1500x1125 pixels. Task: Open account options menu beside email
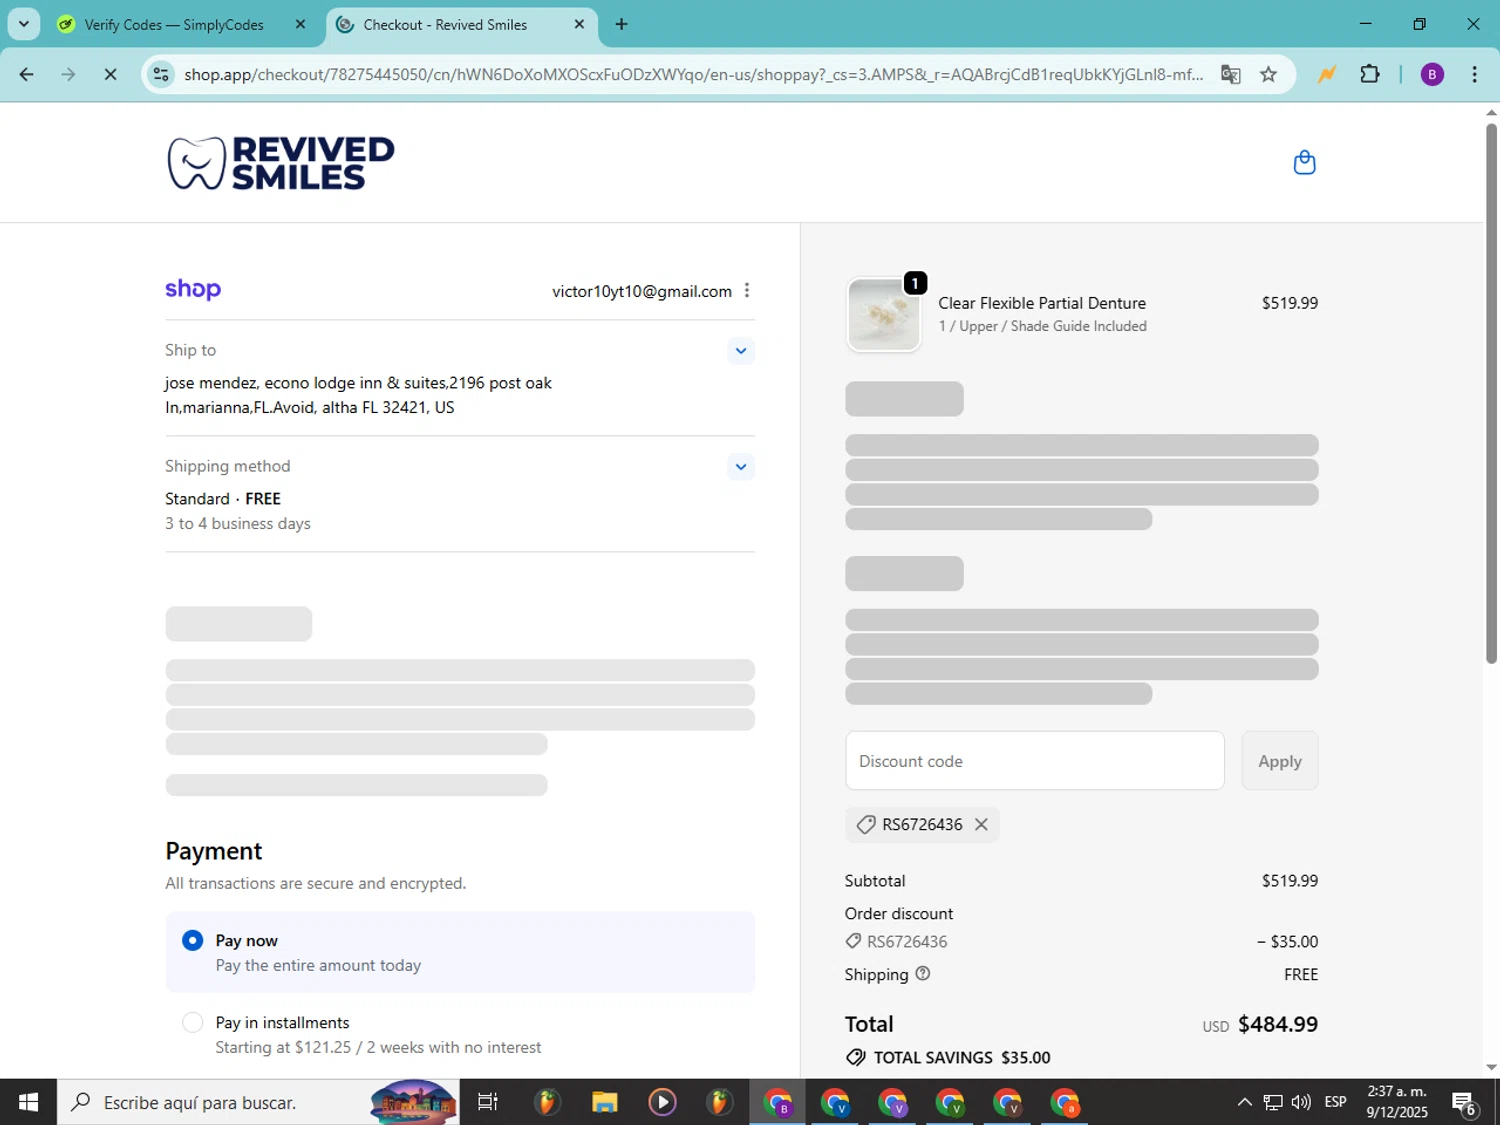[x=747, y=290]
